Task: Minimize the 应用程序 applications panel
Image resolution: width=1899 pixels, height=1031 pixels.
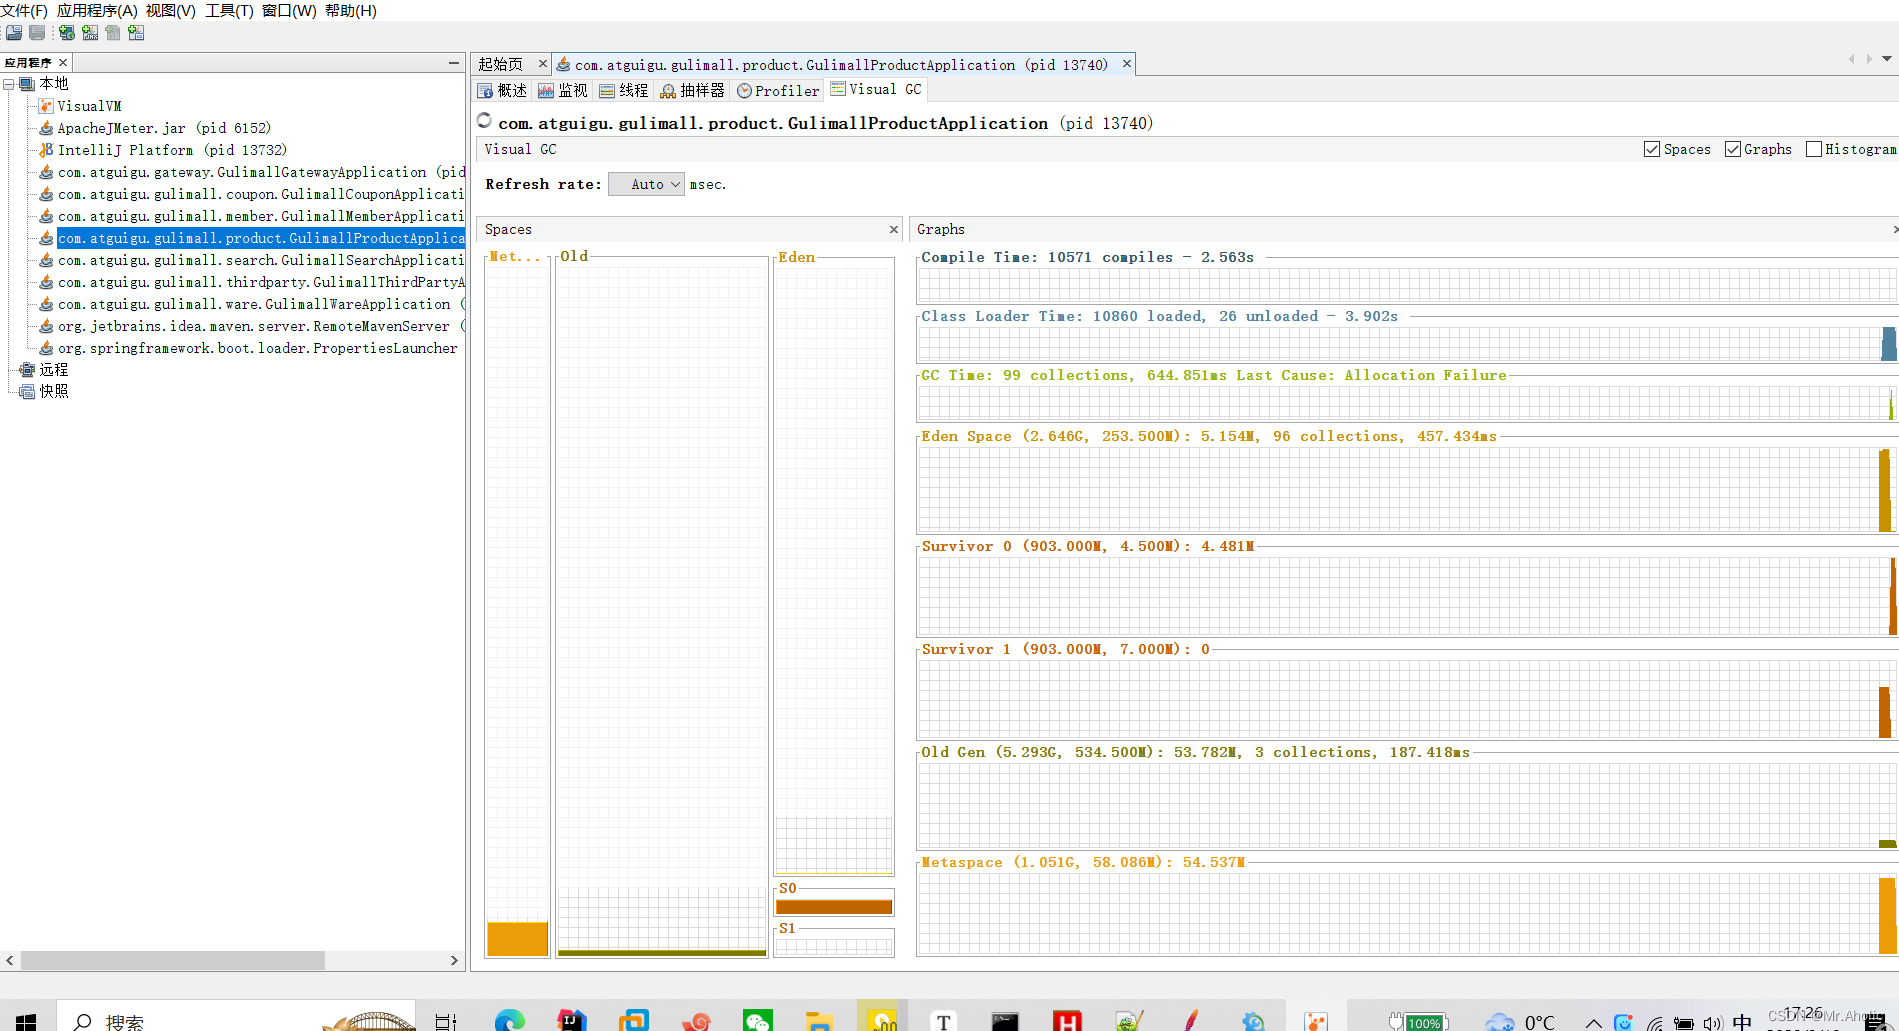Action: coord(453,63)
